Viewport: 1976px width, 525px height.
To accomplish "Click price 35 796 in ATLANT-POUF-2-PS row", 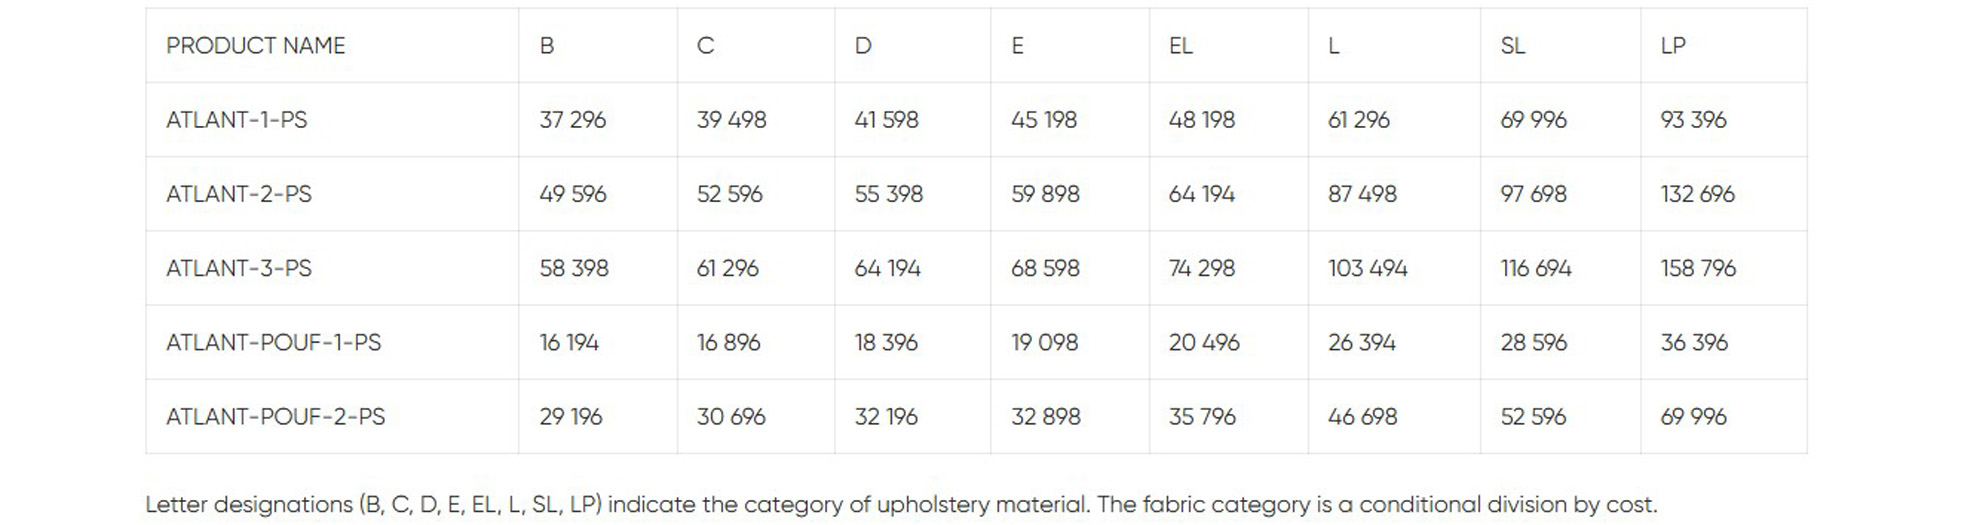I will 1202,416.
